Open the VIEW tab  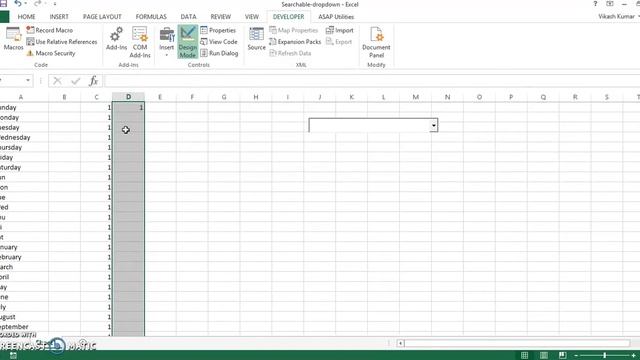(x=252, y=17)
